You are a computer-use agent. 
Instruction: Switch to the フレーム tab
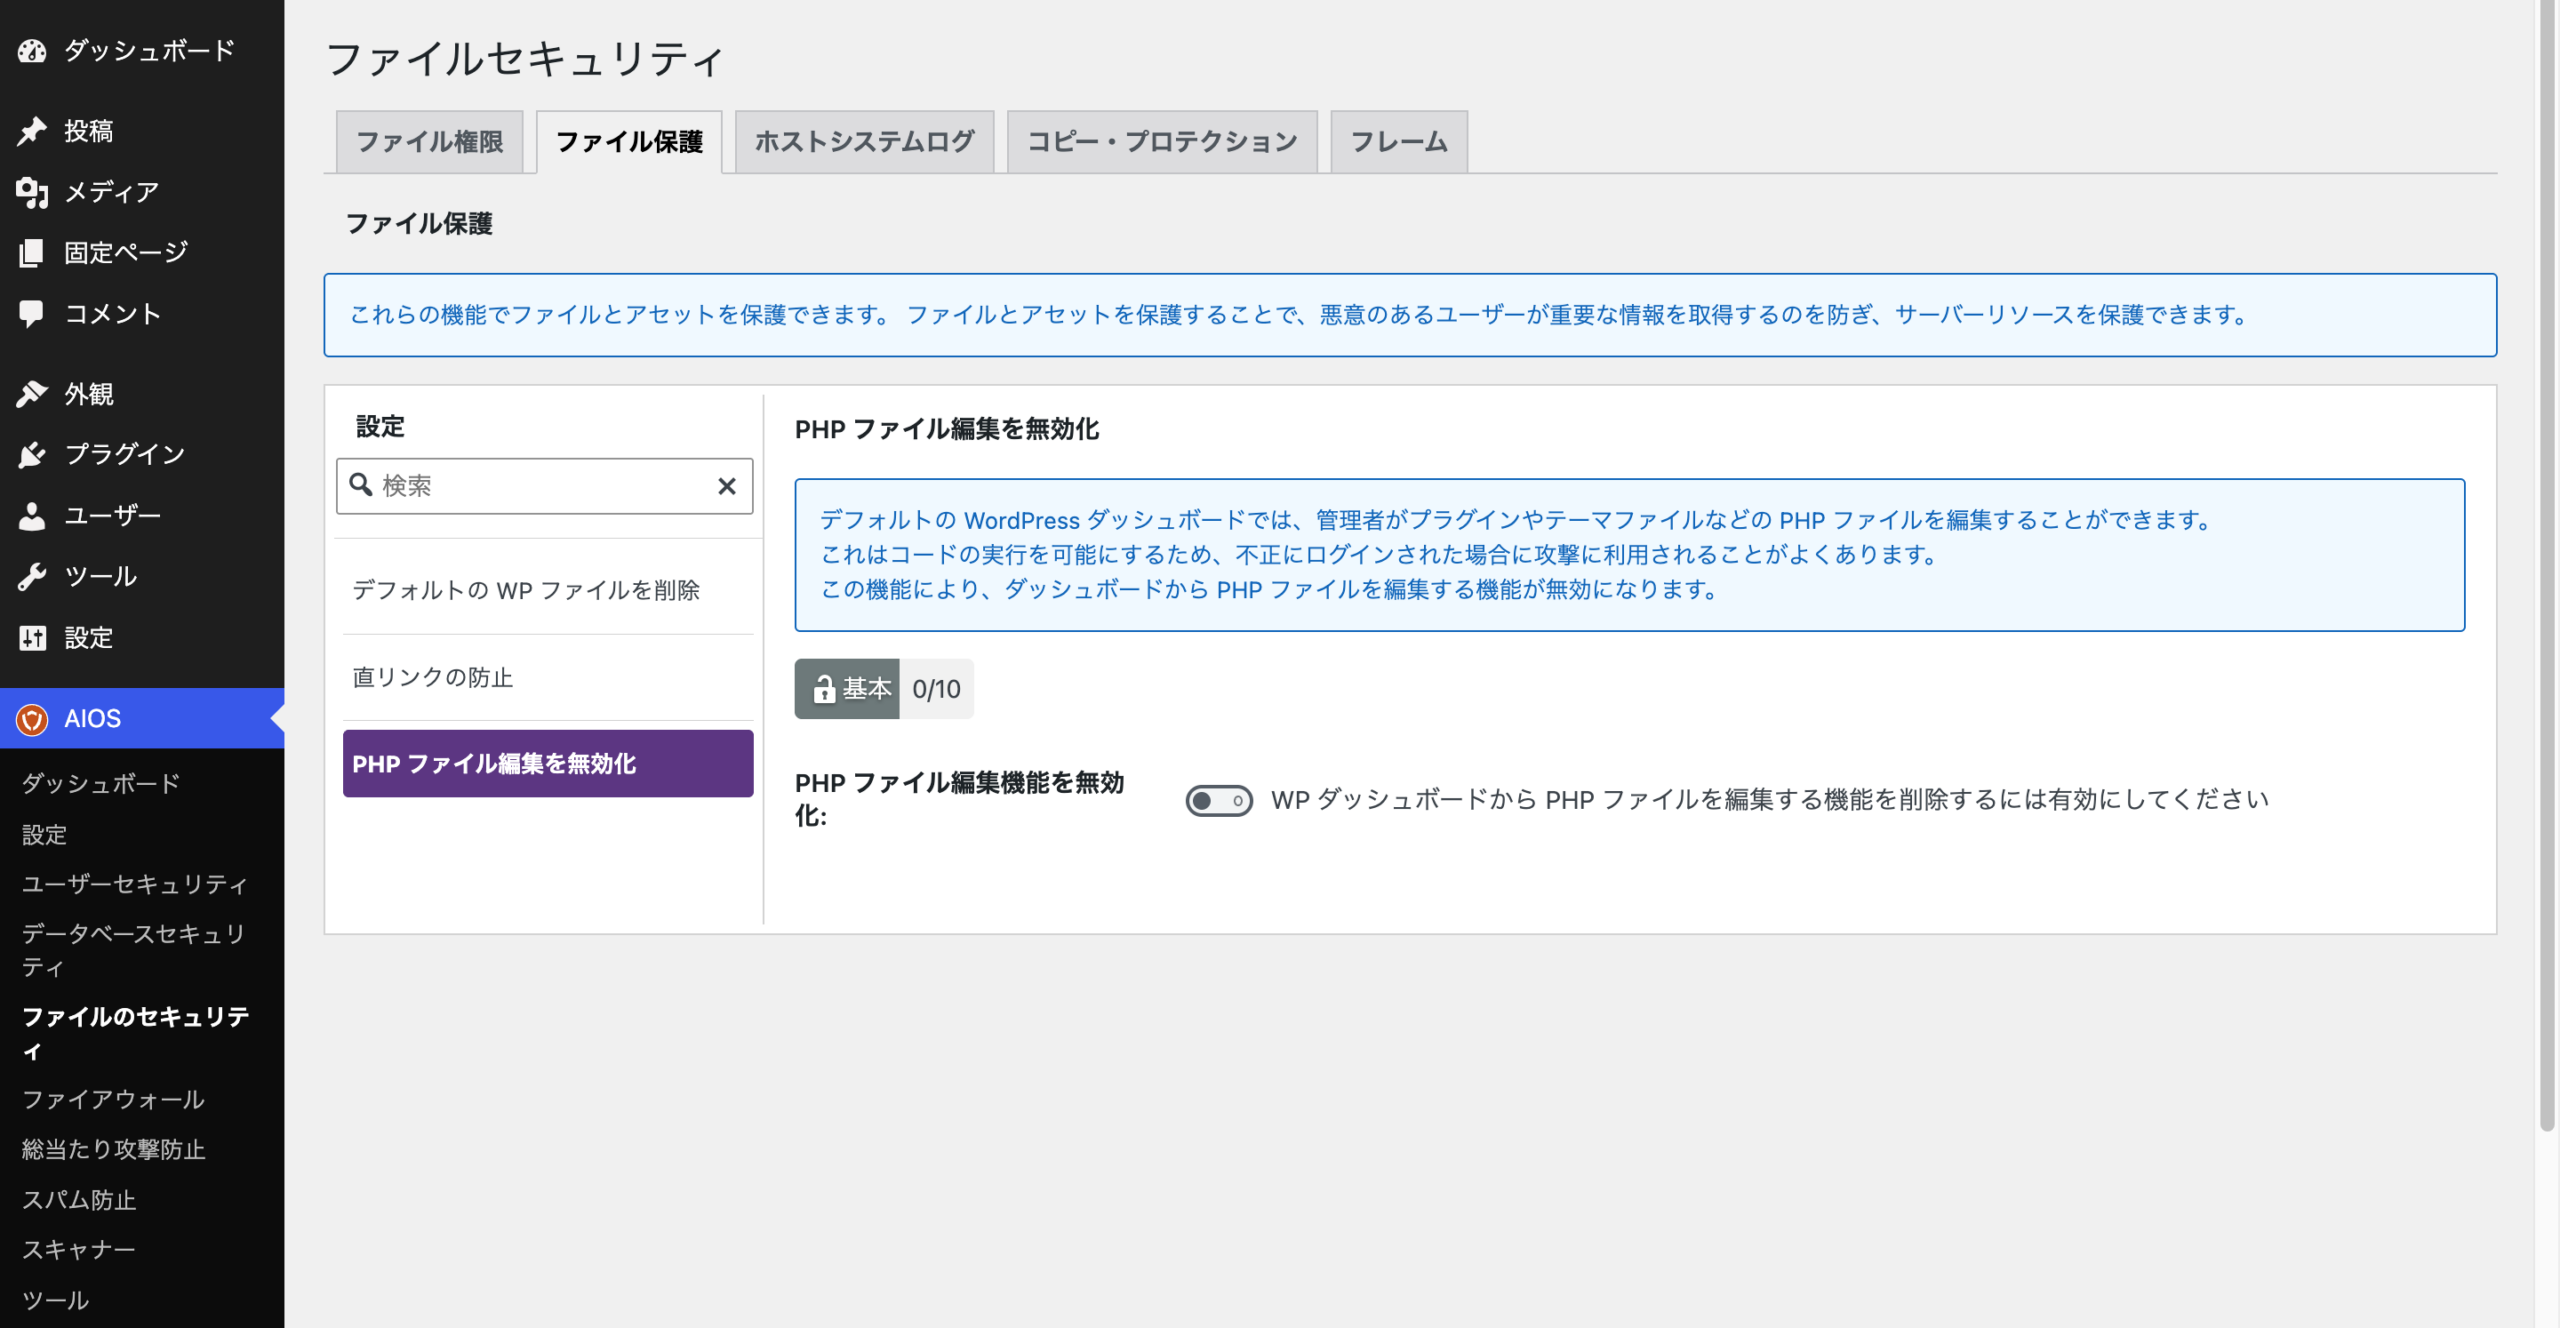tap(1399, 142)
